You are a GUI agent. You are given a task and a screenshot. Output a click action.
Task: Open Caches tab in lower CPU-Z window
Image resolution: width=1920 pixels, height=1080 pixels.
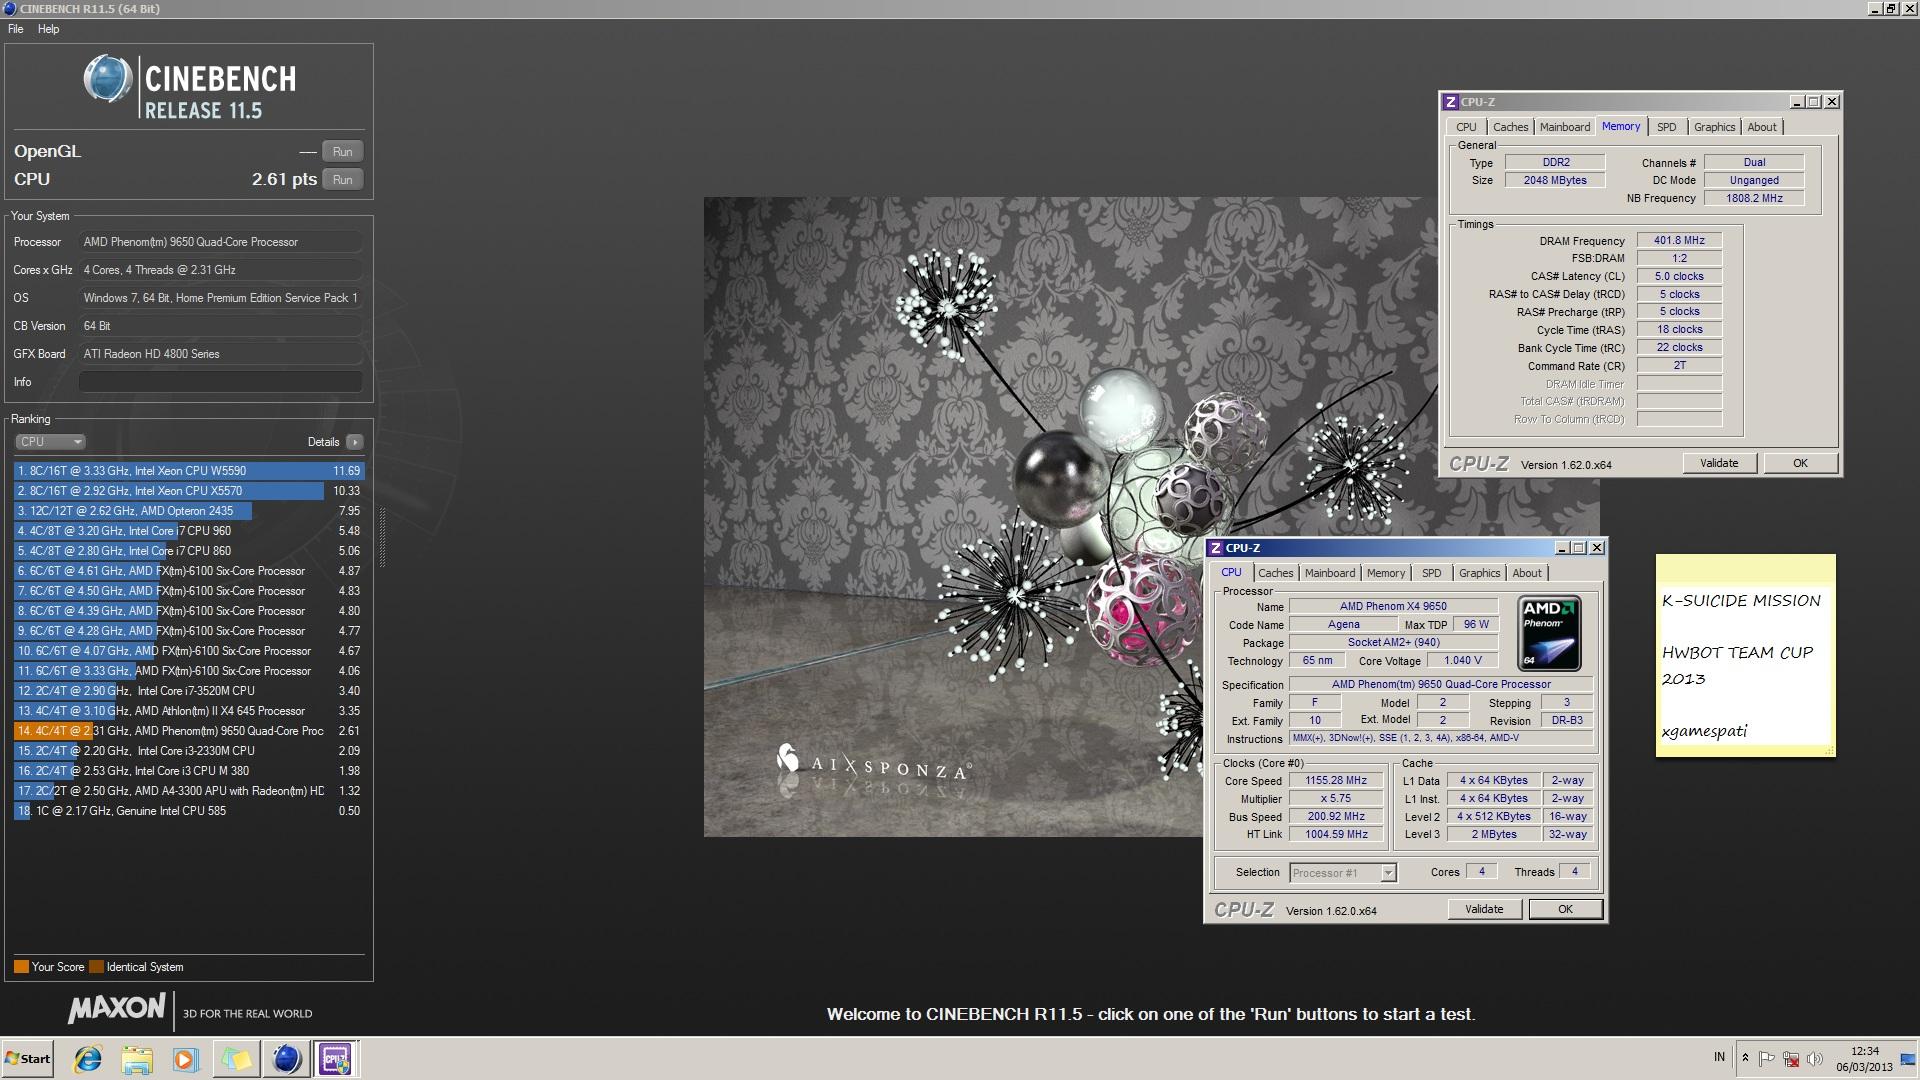coord(1275,573)
